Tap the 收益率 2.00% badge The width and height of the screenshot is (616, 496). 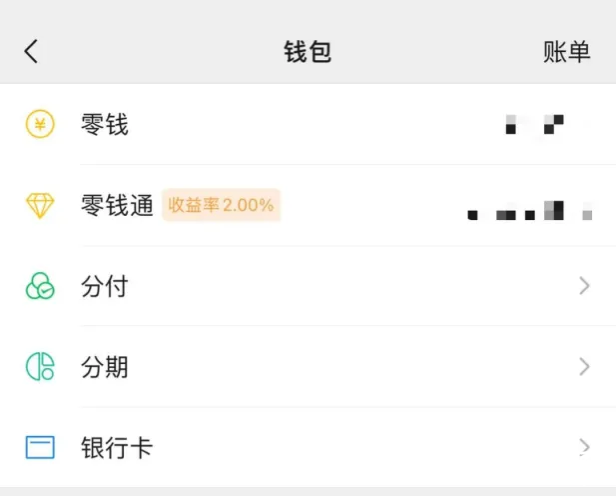click(x=221, y=205)
